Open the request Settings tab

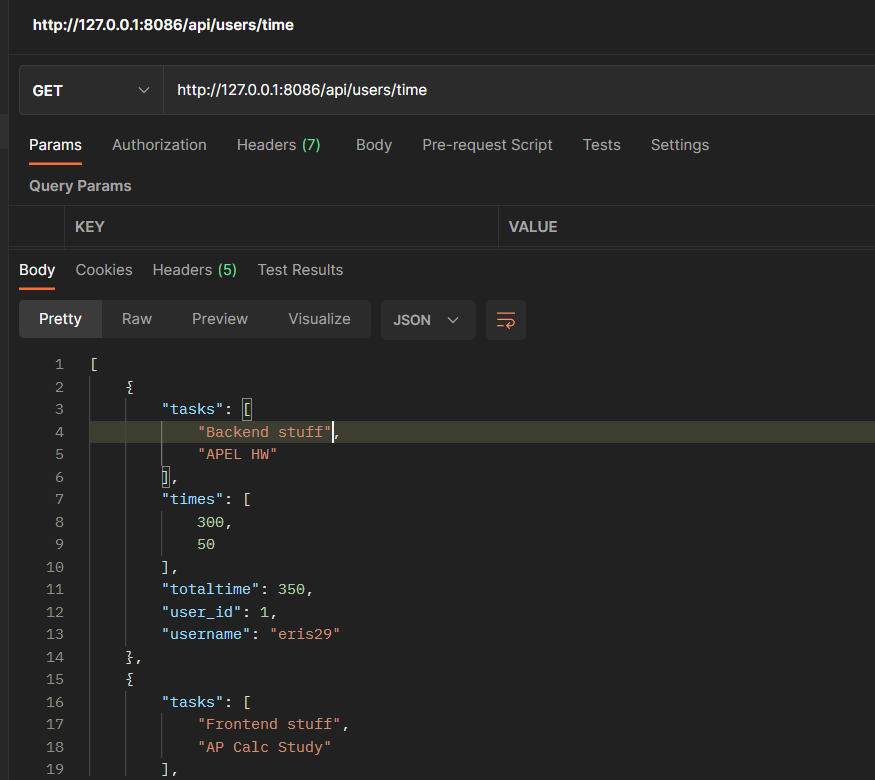tap(679, 144)
